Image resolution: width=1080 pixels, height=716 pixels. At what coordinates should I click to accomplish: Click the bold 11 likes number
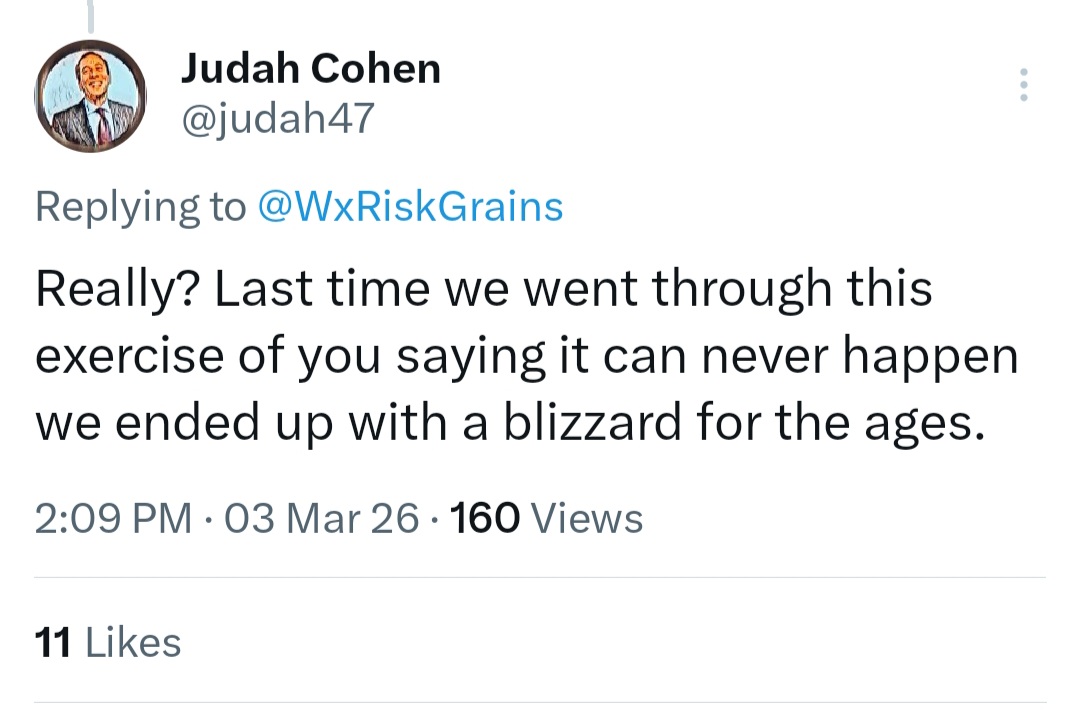point(52,642)
